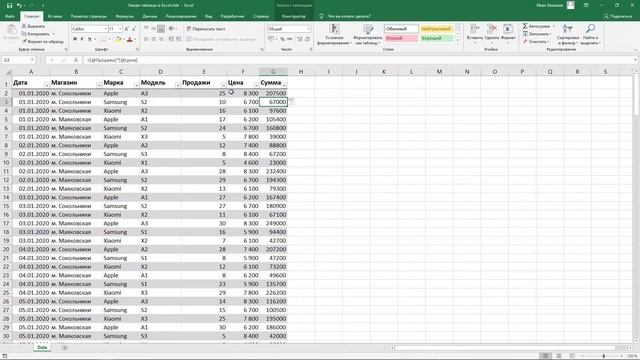
Task: Center text horizontally
Action: tap(153, 39)
